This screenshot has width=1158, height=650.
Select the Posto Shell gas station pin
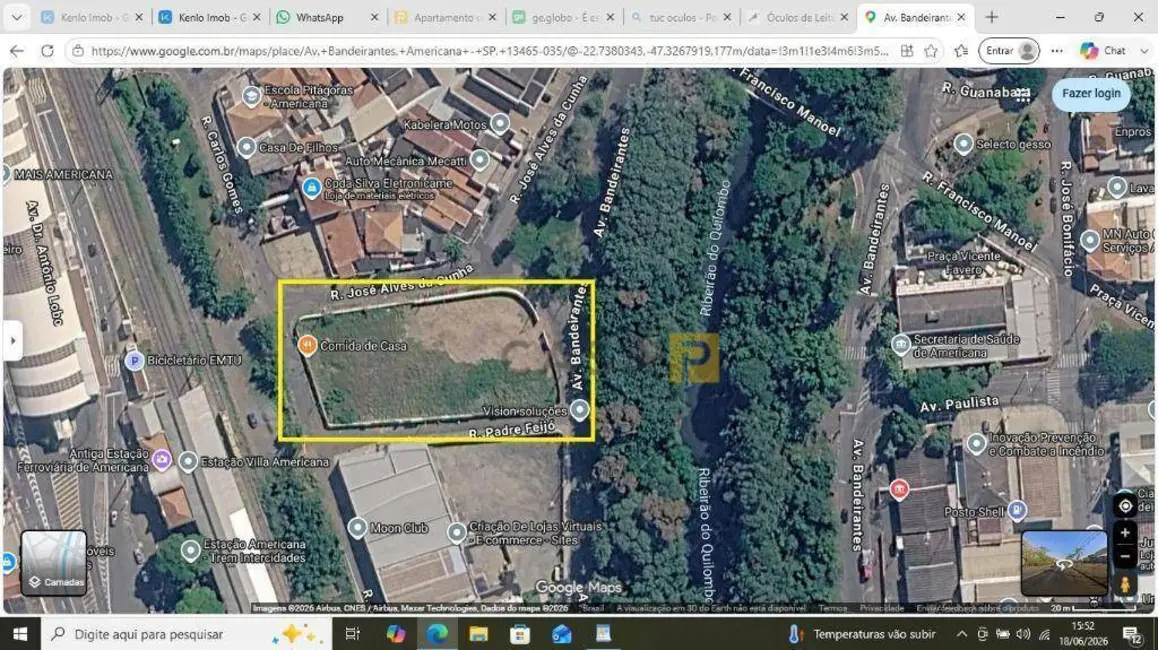pyautogui.click(x=1017, y=509)
